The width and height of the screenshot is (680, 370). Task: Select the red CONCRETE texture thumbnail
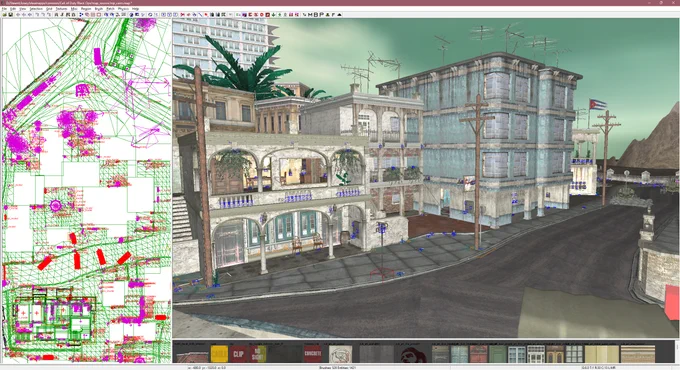(313, 354)
